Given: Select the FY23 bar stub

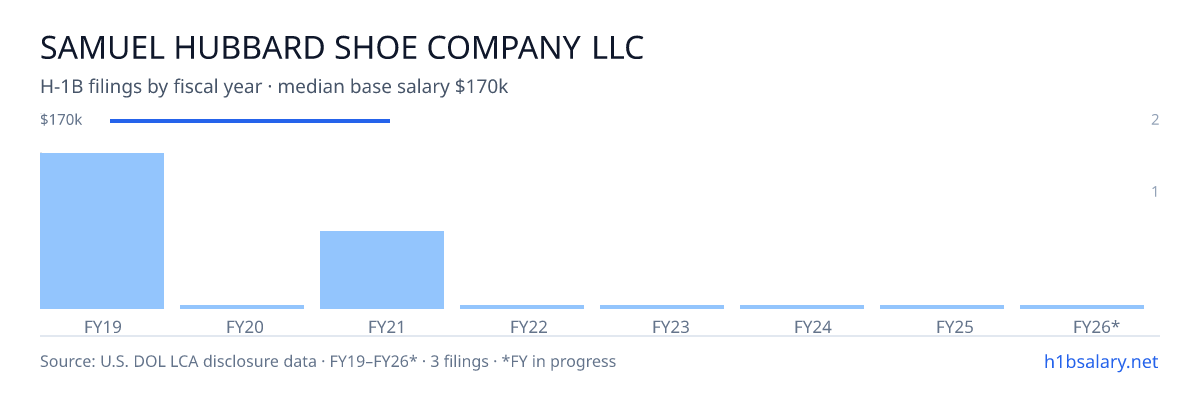Looking at the screenshot, I should click(x=662, y=307).
